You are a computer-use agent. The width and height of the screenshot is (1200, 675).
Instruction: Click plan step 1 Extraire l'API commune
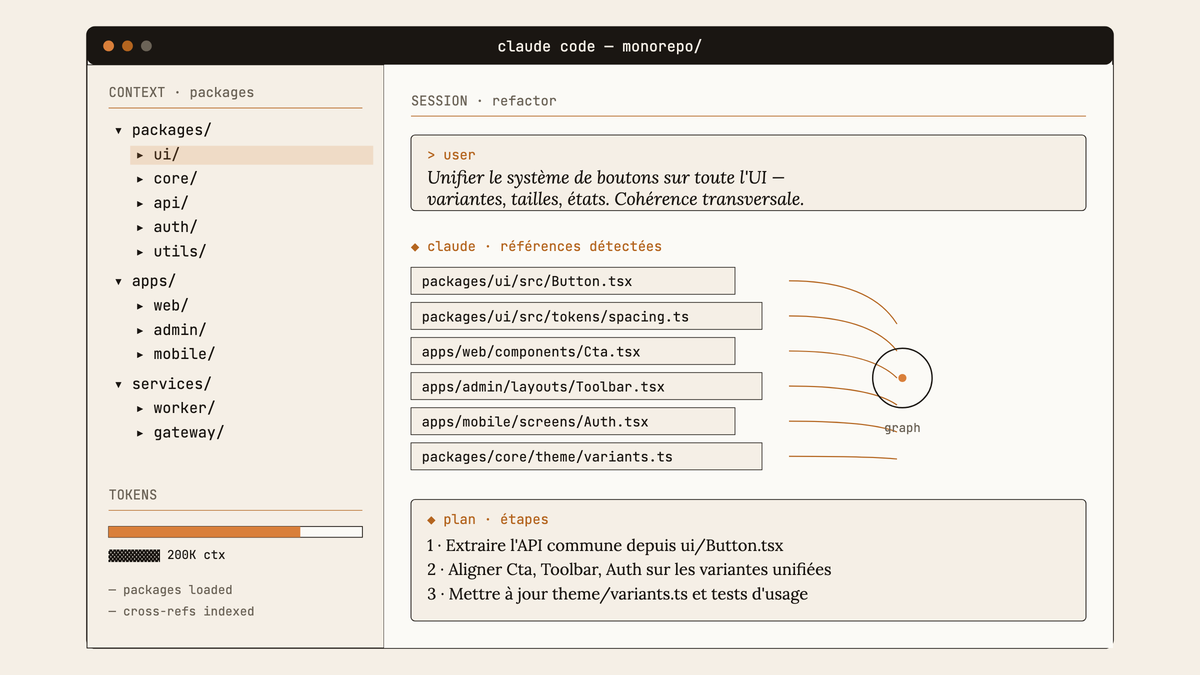(x=605, y=546)
